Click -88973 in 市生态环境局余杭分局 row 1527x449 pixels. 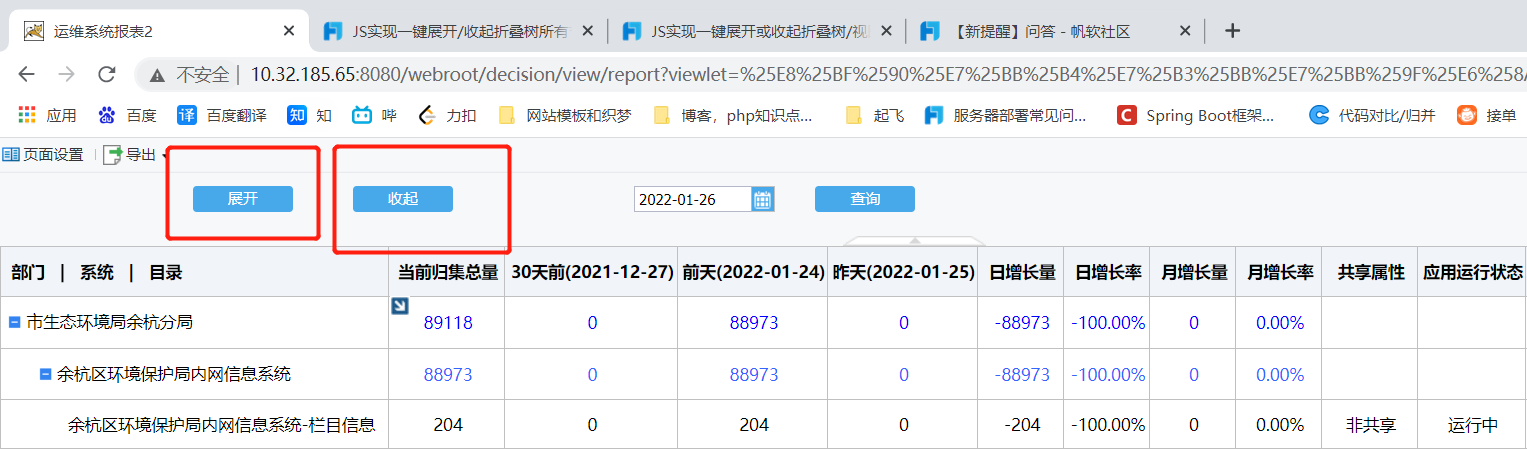pos(1022,323)
